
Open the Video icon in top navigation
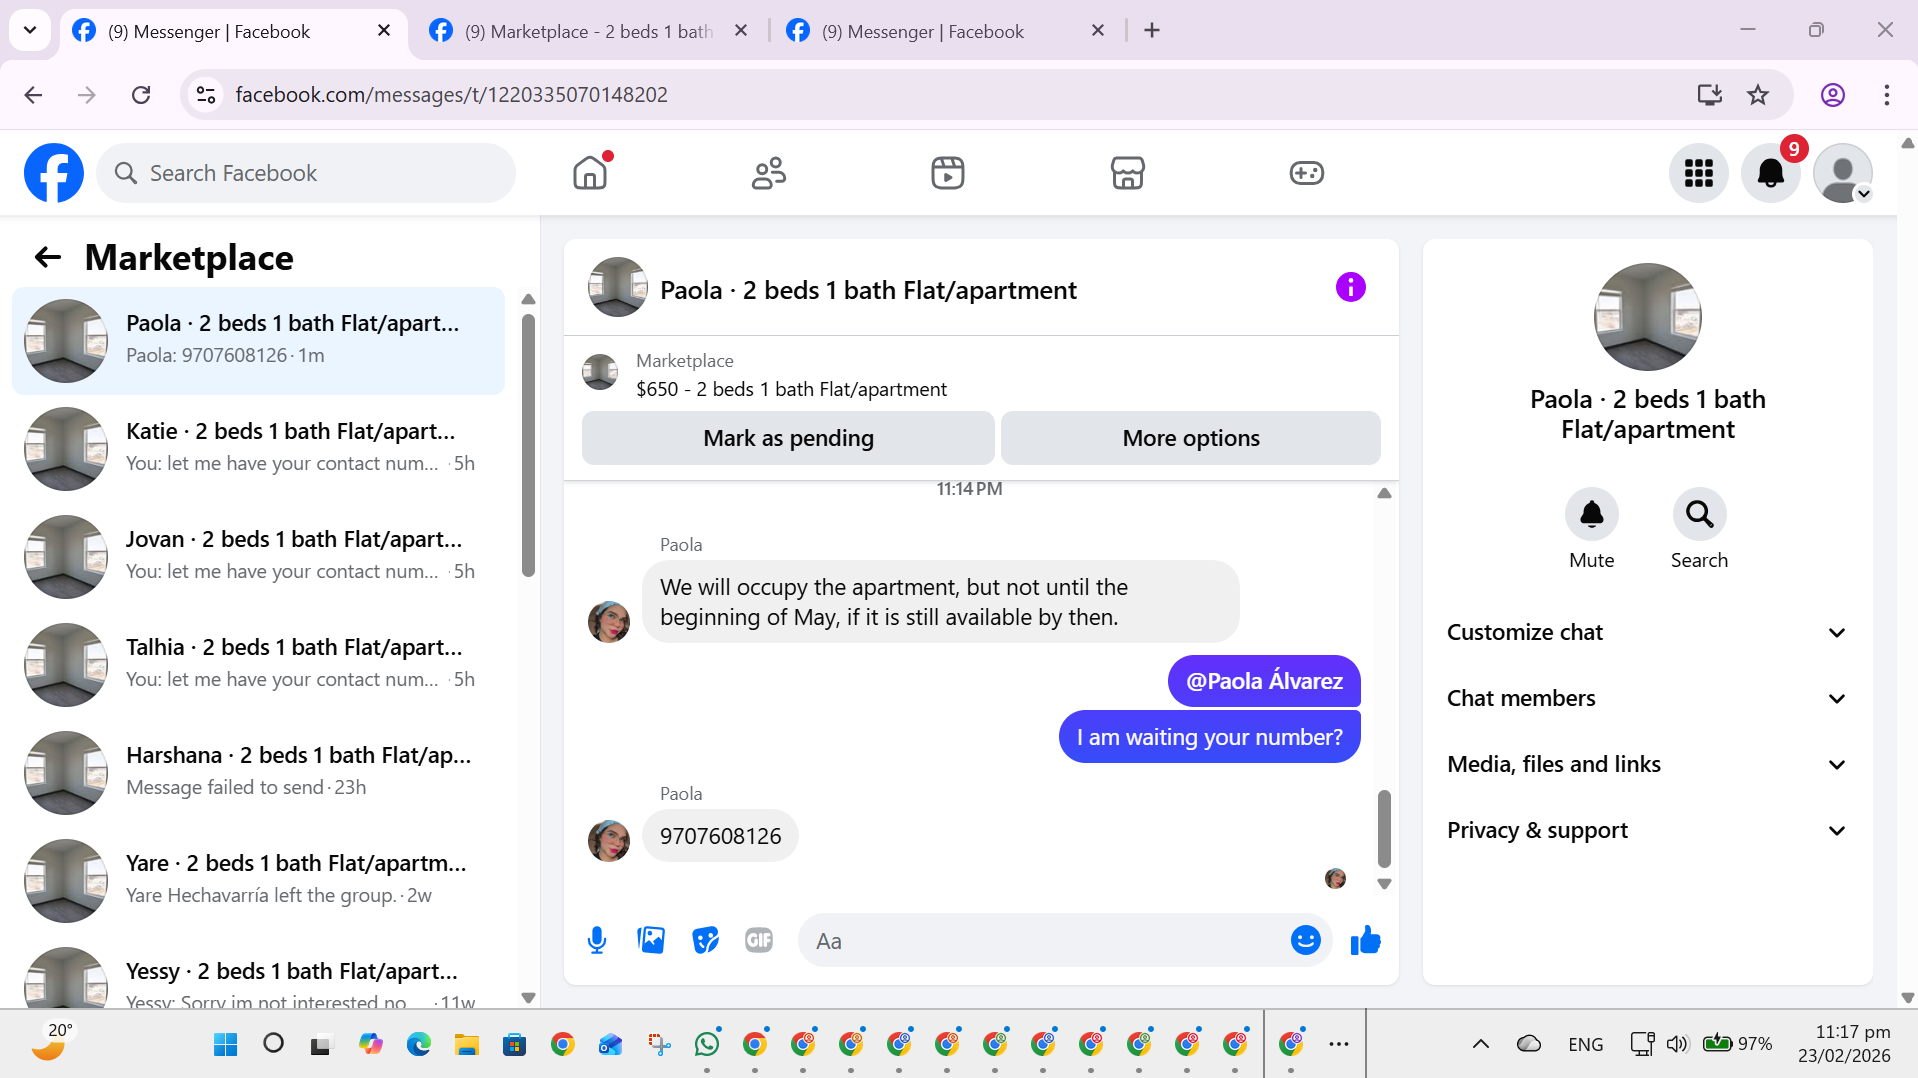click(x=948, y=173)
